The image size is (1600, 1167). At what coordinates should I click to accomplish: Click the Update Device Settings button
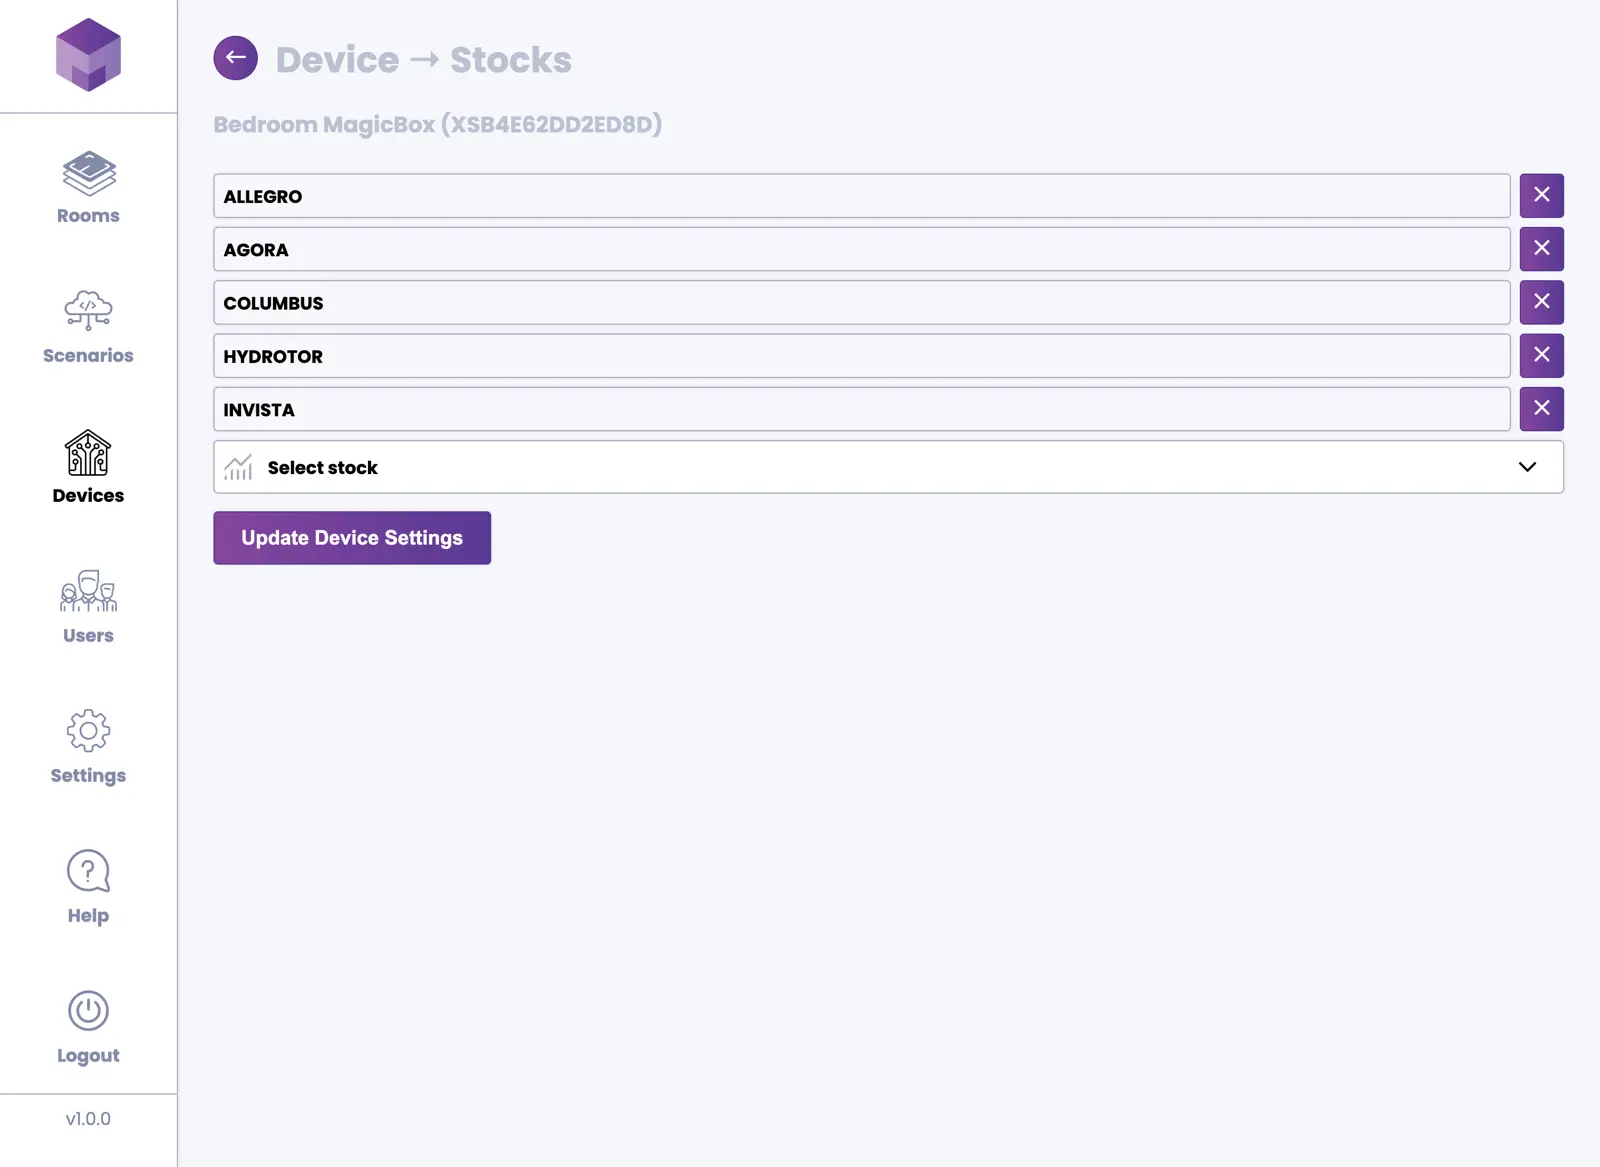(352, 538)
